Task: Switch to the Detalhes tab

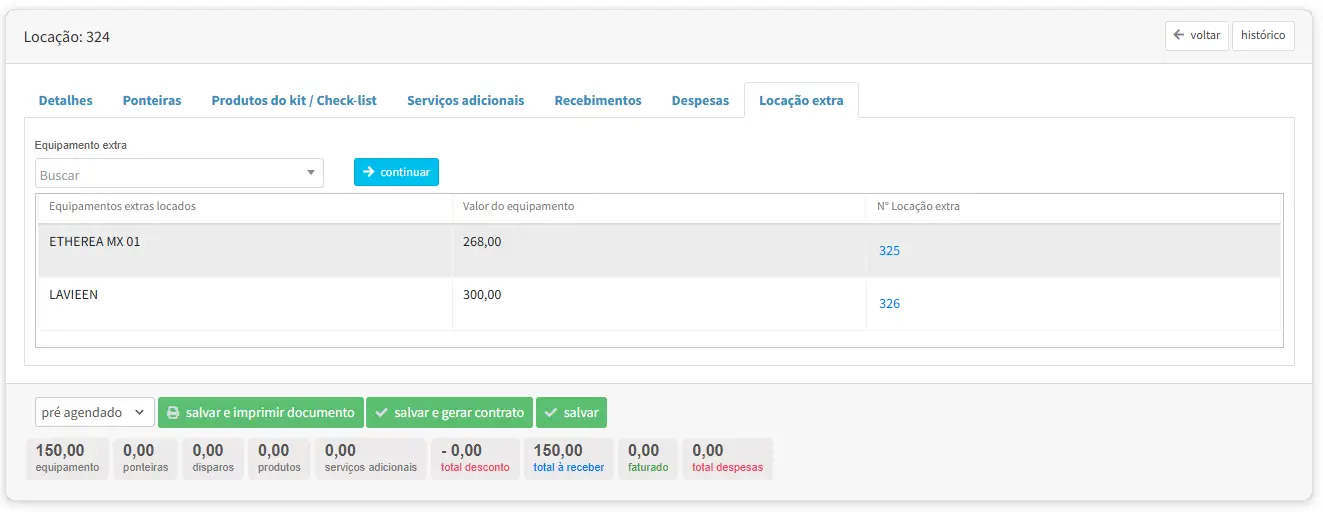Action: [x=65, y=100]
